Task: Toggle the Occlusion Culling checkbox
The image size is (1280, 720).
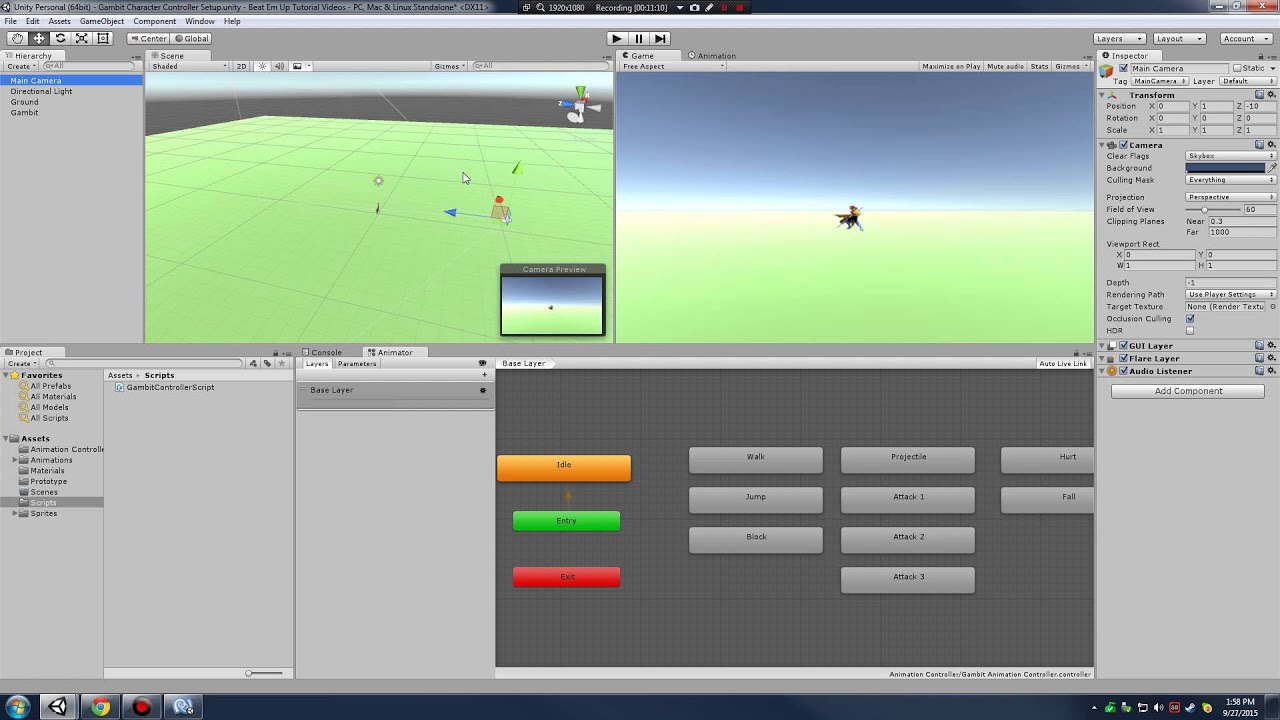Action: click(x=1190, y=319)
